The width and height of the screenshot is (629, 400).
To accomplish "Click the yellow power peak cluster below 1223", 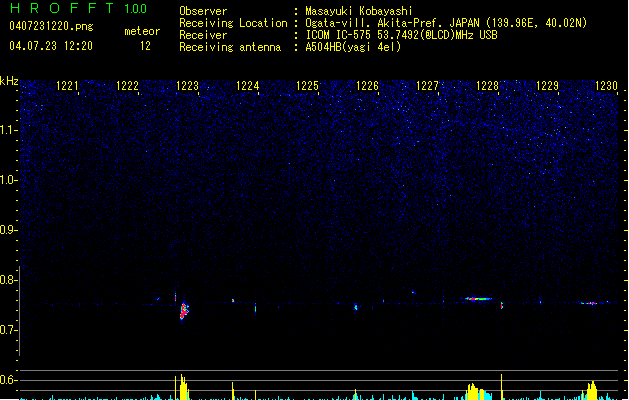I will 183,387.
